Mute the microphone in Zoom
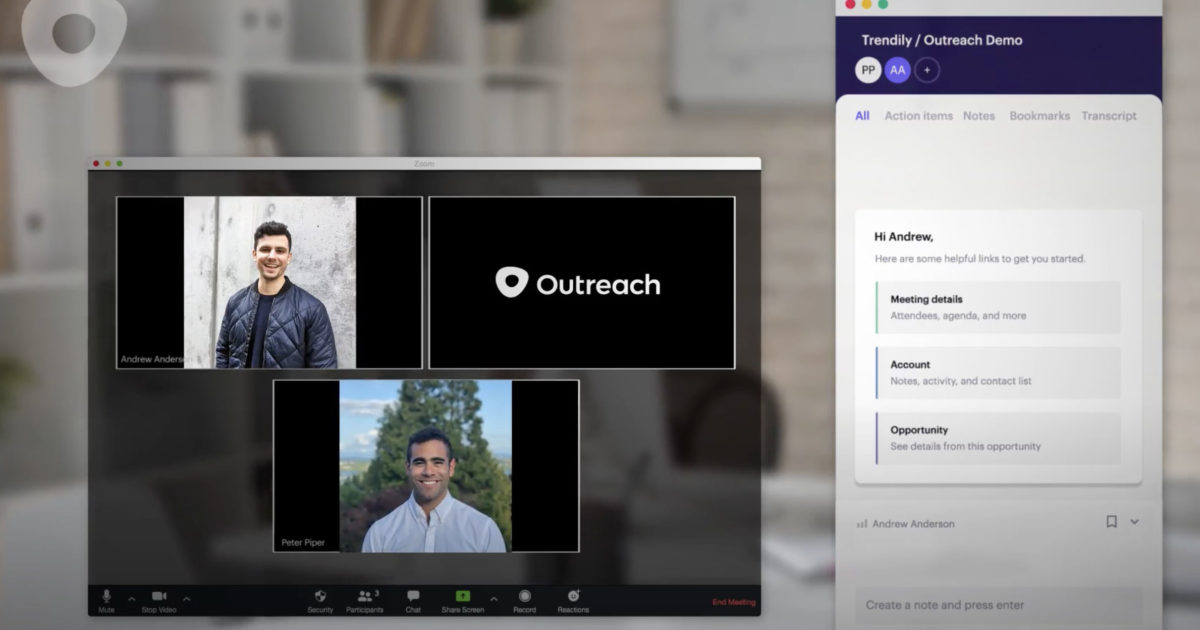Viewport: 1200px width, 630px height. [106, 596]
